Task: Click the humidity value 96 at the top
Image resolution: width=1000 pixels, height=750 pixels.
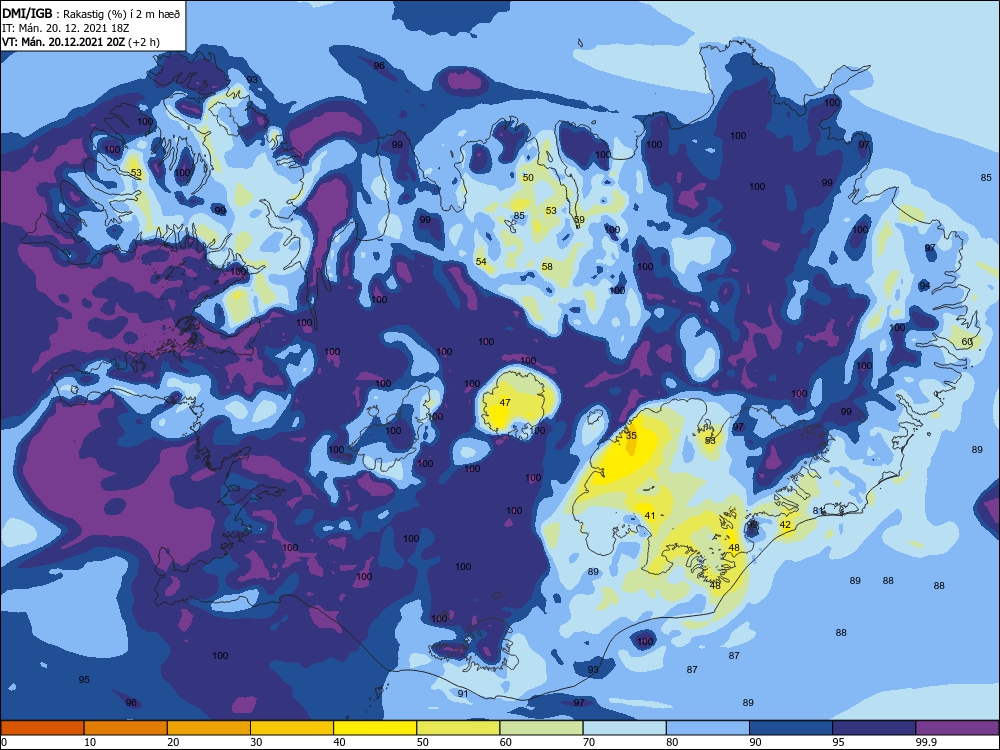Action: coord(379,66)
